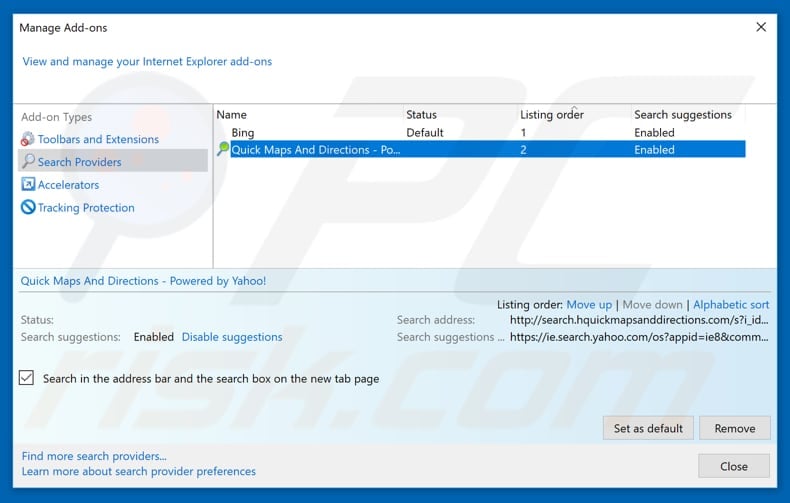Viewport: 790px width, 503px height.
Task: Click the ie.search.yahoo.com suggestions address text
Action: tap(639, 337)
